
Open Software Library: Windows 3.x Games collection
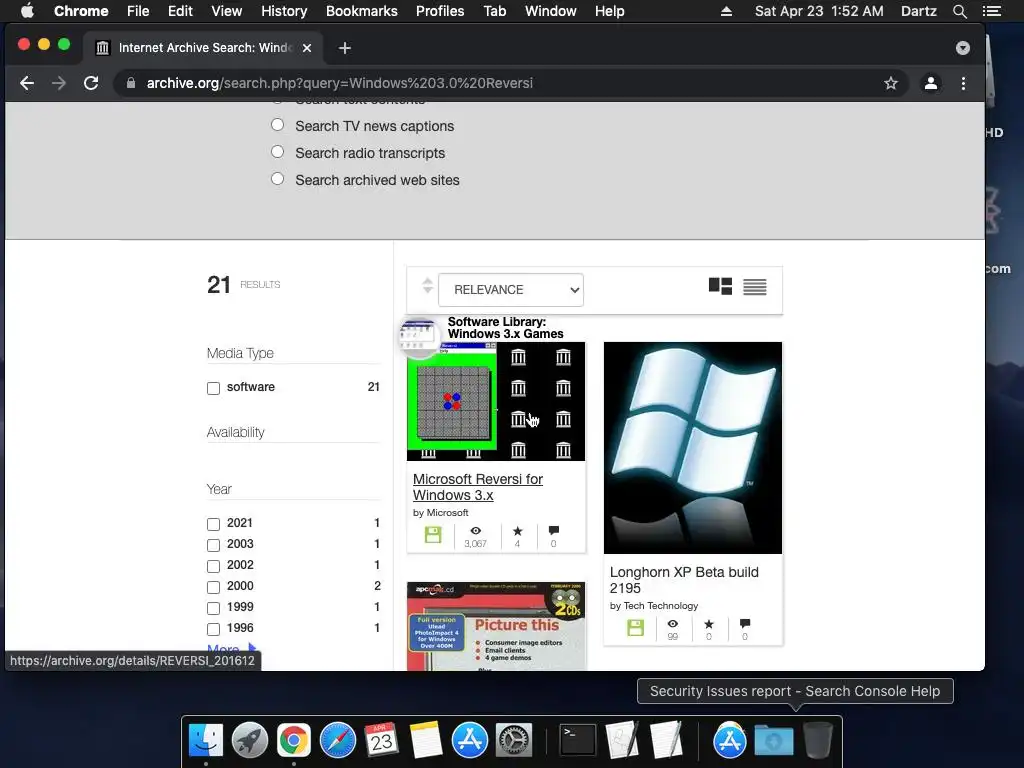505,328
